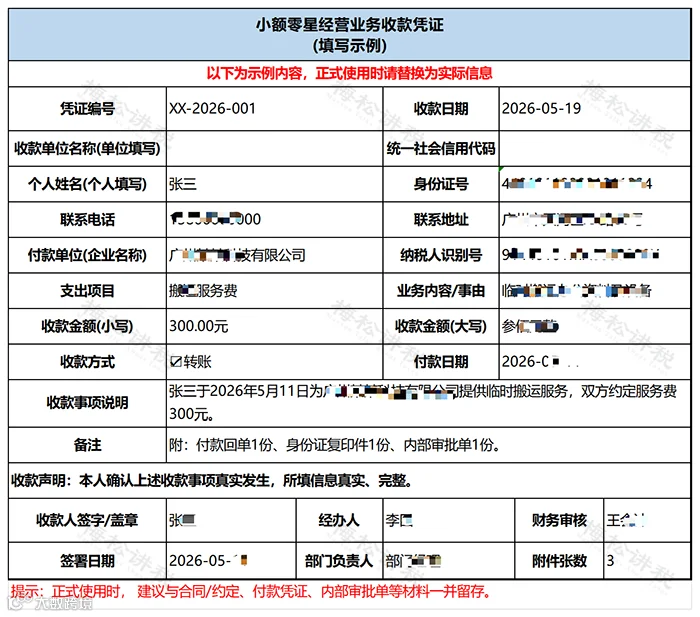Select the 部门负责人 label cell

coord(339,561)
